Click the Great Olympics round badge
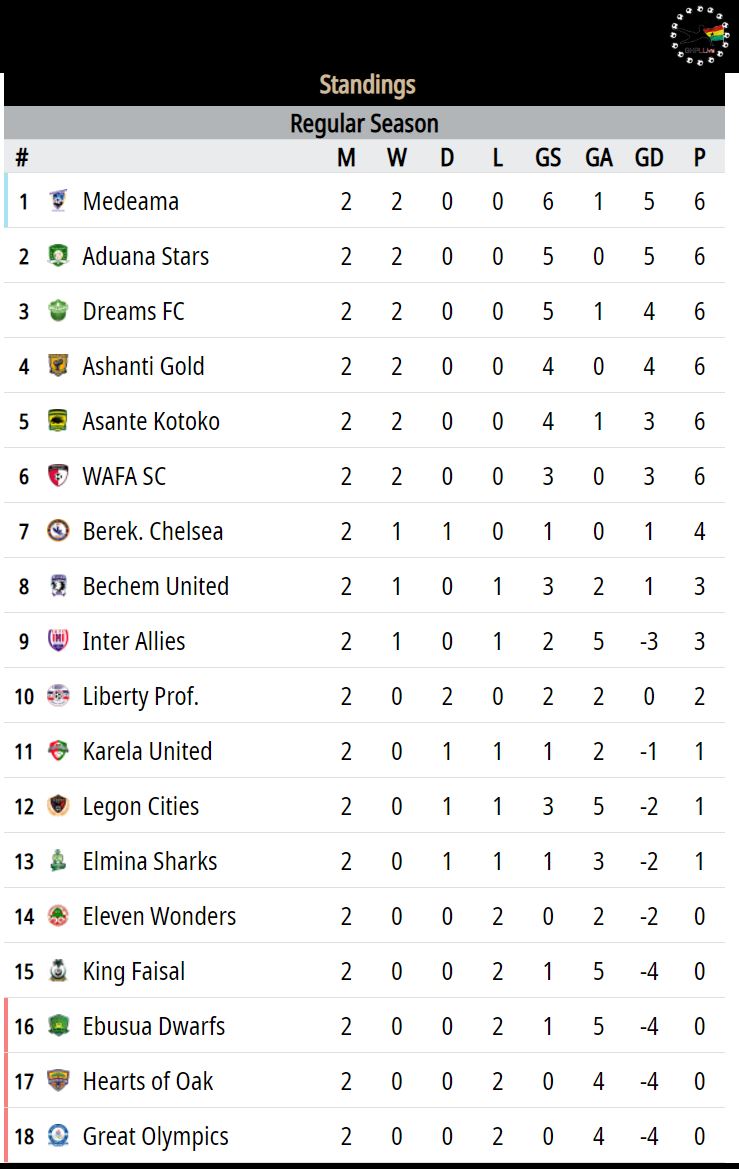The image size is (739, 1169). point(58,1135)
